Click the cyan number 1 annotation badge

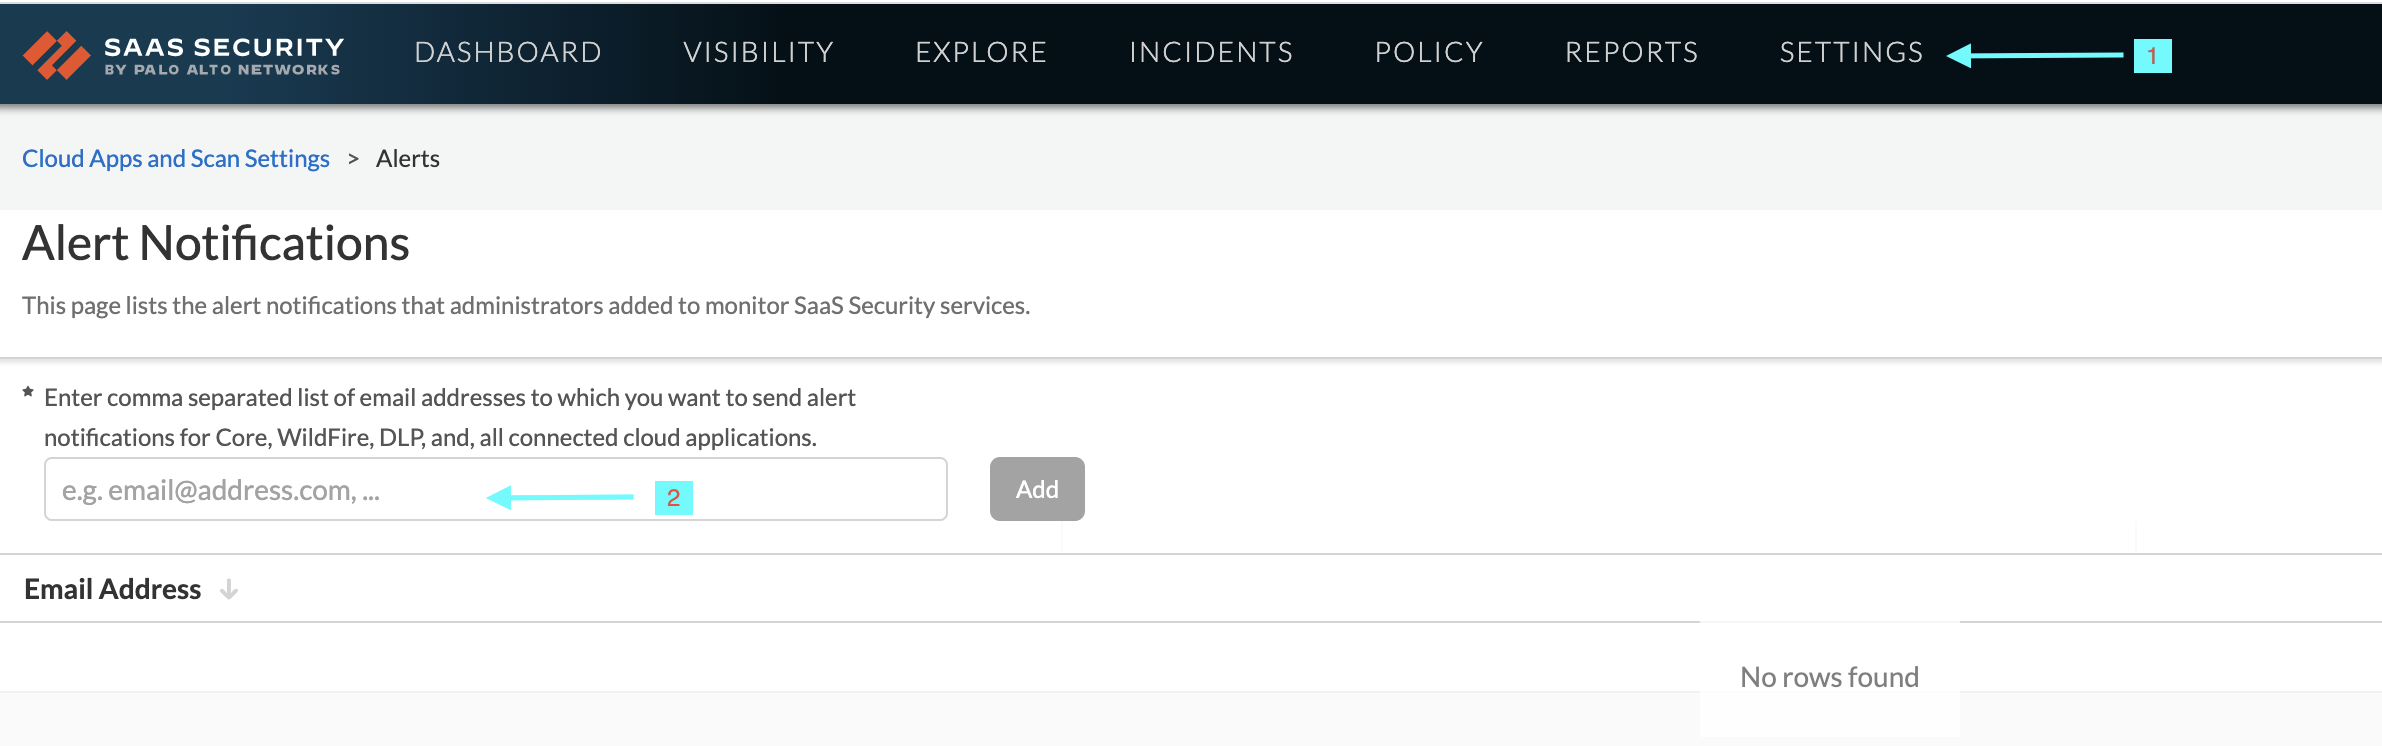pyautogui.click(x=2152, y=56)
